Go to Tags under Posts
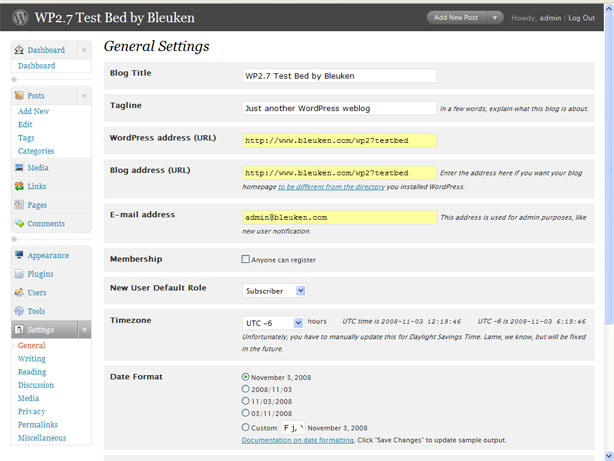Screen dimensions: 614x461 pos(26,138)
